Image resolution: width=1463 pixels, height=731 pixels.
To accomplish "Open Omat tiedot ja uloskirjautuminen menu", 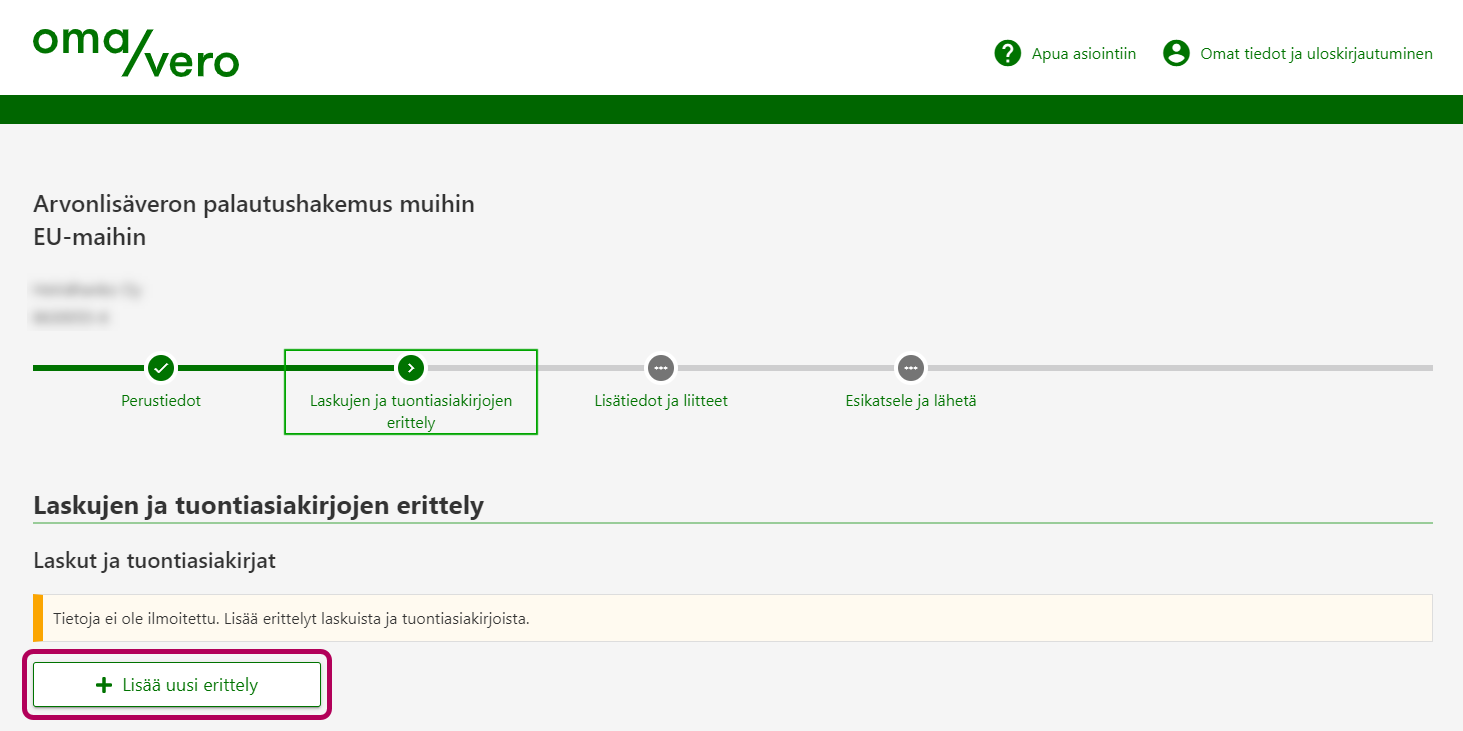I will tap(1316, 54).
